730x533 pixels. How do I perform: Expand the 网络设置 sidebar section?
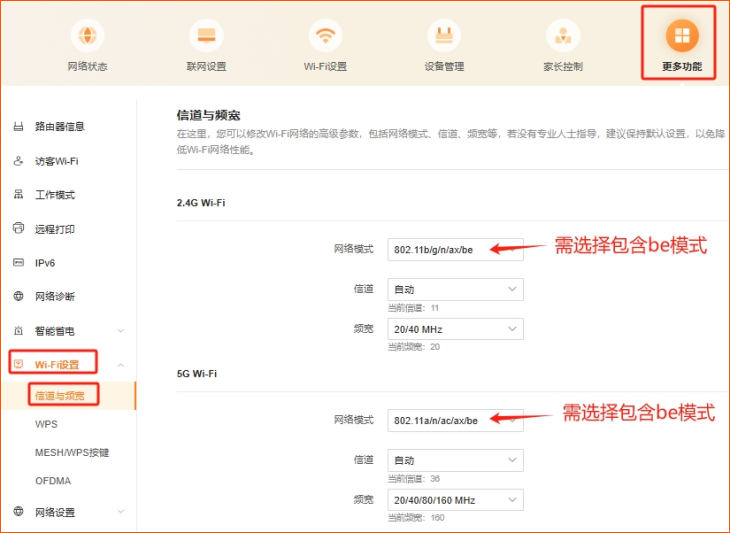pyautogui.click(x=120, y=512)
